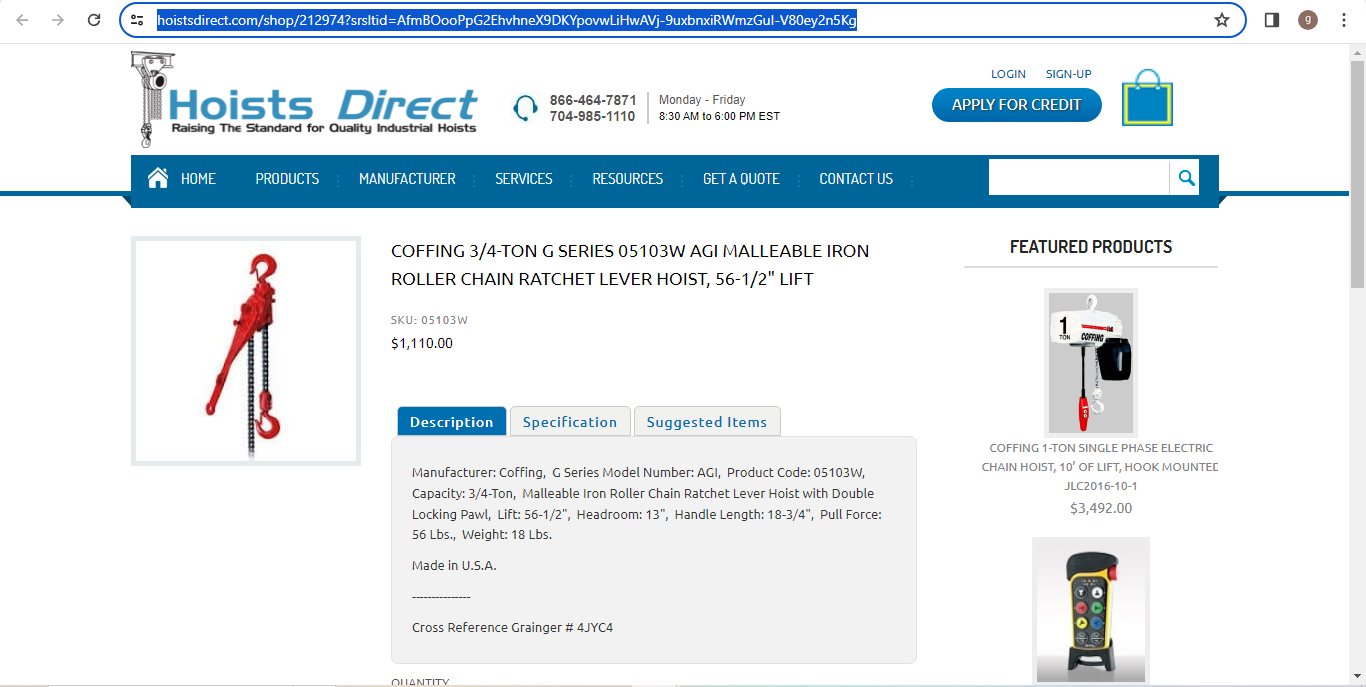Bookmark this page with the star icon

point(1221,20)
